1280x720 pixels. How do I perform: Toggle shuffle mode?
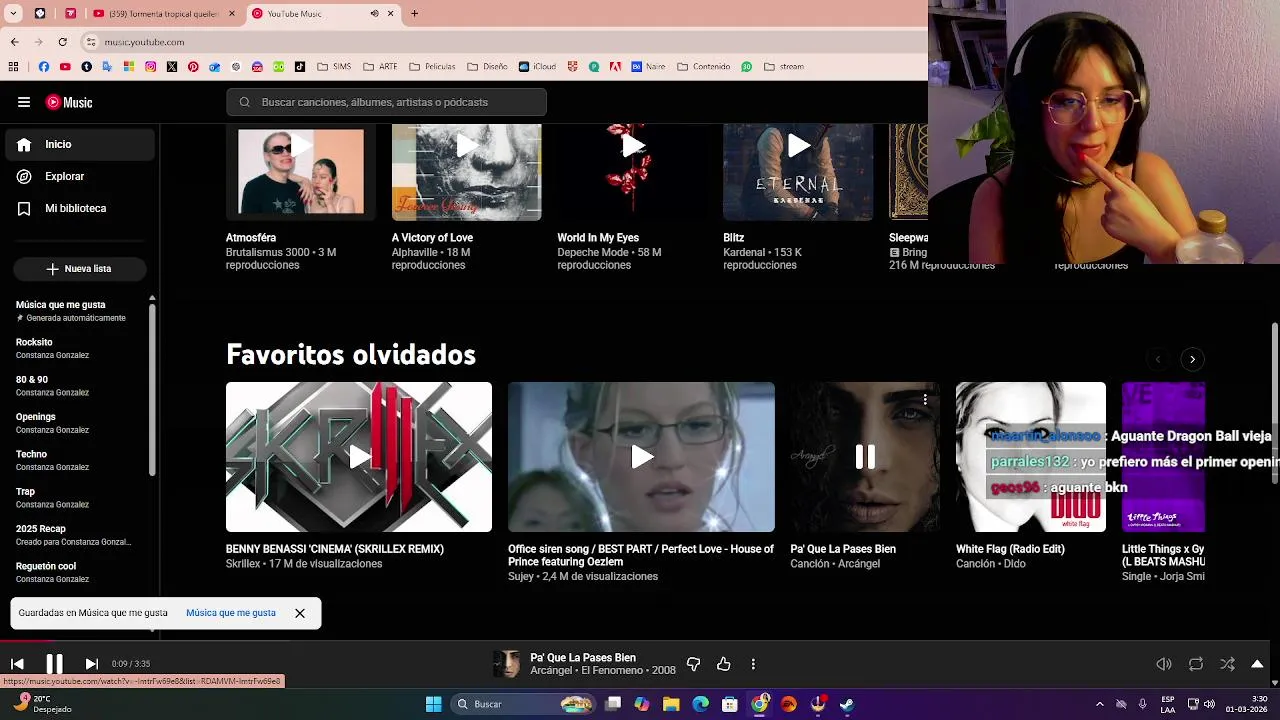pyautogui.click(x=1227, y=664)
